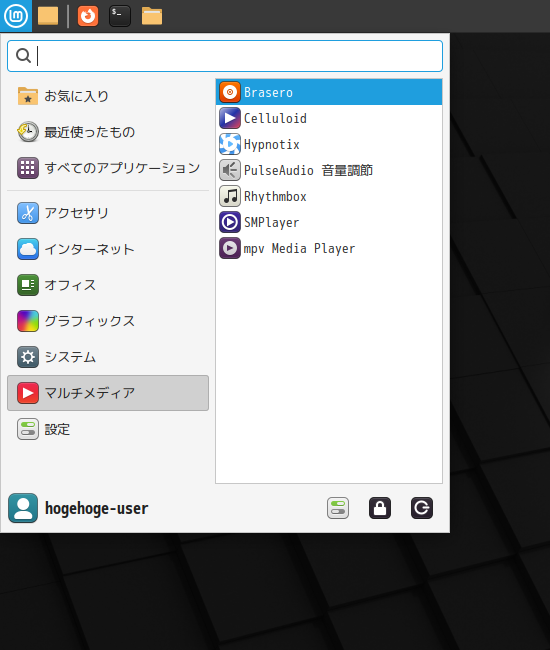Open the Linux Mint menu button
550x650 pixels.
tap(16, 16)
